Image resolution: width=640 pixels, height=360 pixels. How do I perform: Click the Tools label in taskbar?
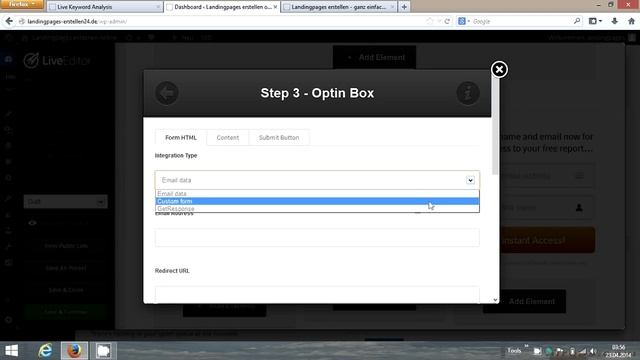(x=514, y=351)
